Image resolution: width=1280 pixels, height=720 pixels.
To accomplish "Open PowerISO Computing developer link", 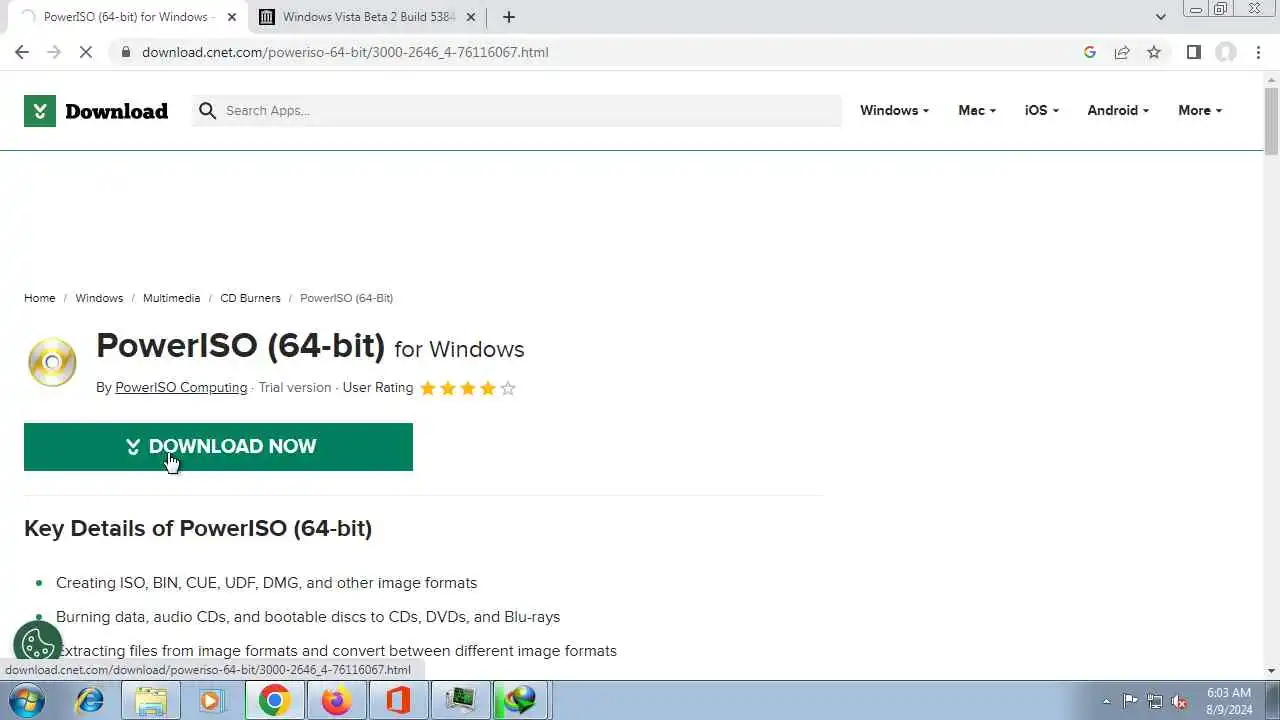I will coord(181,388).
